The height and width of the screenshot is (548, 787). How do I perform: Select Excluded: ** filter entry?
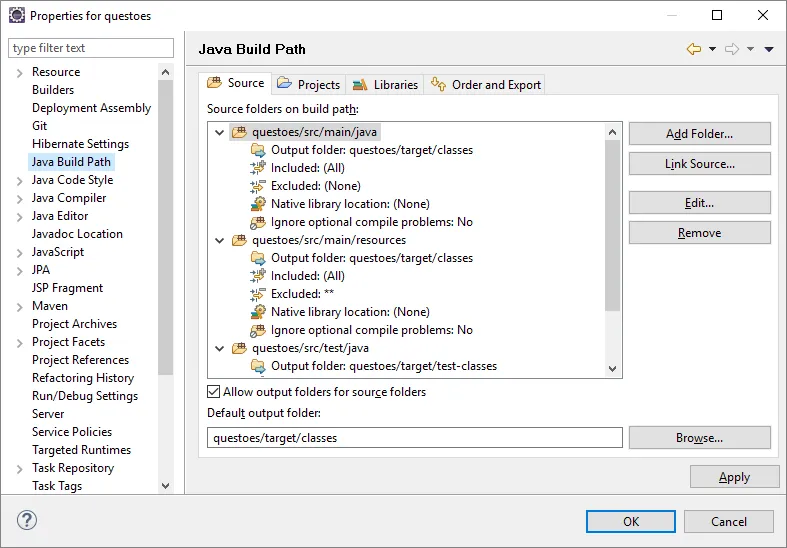point(302,294)
